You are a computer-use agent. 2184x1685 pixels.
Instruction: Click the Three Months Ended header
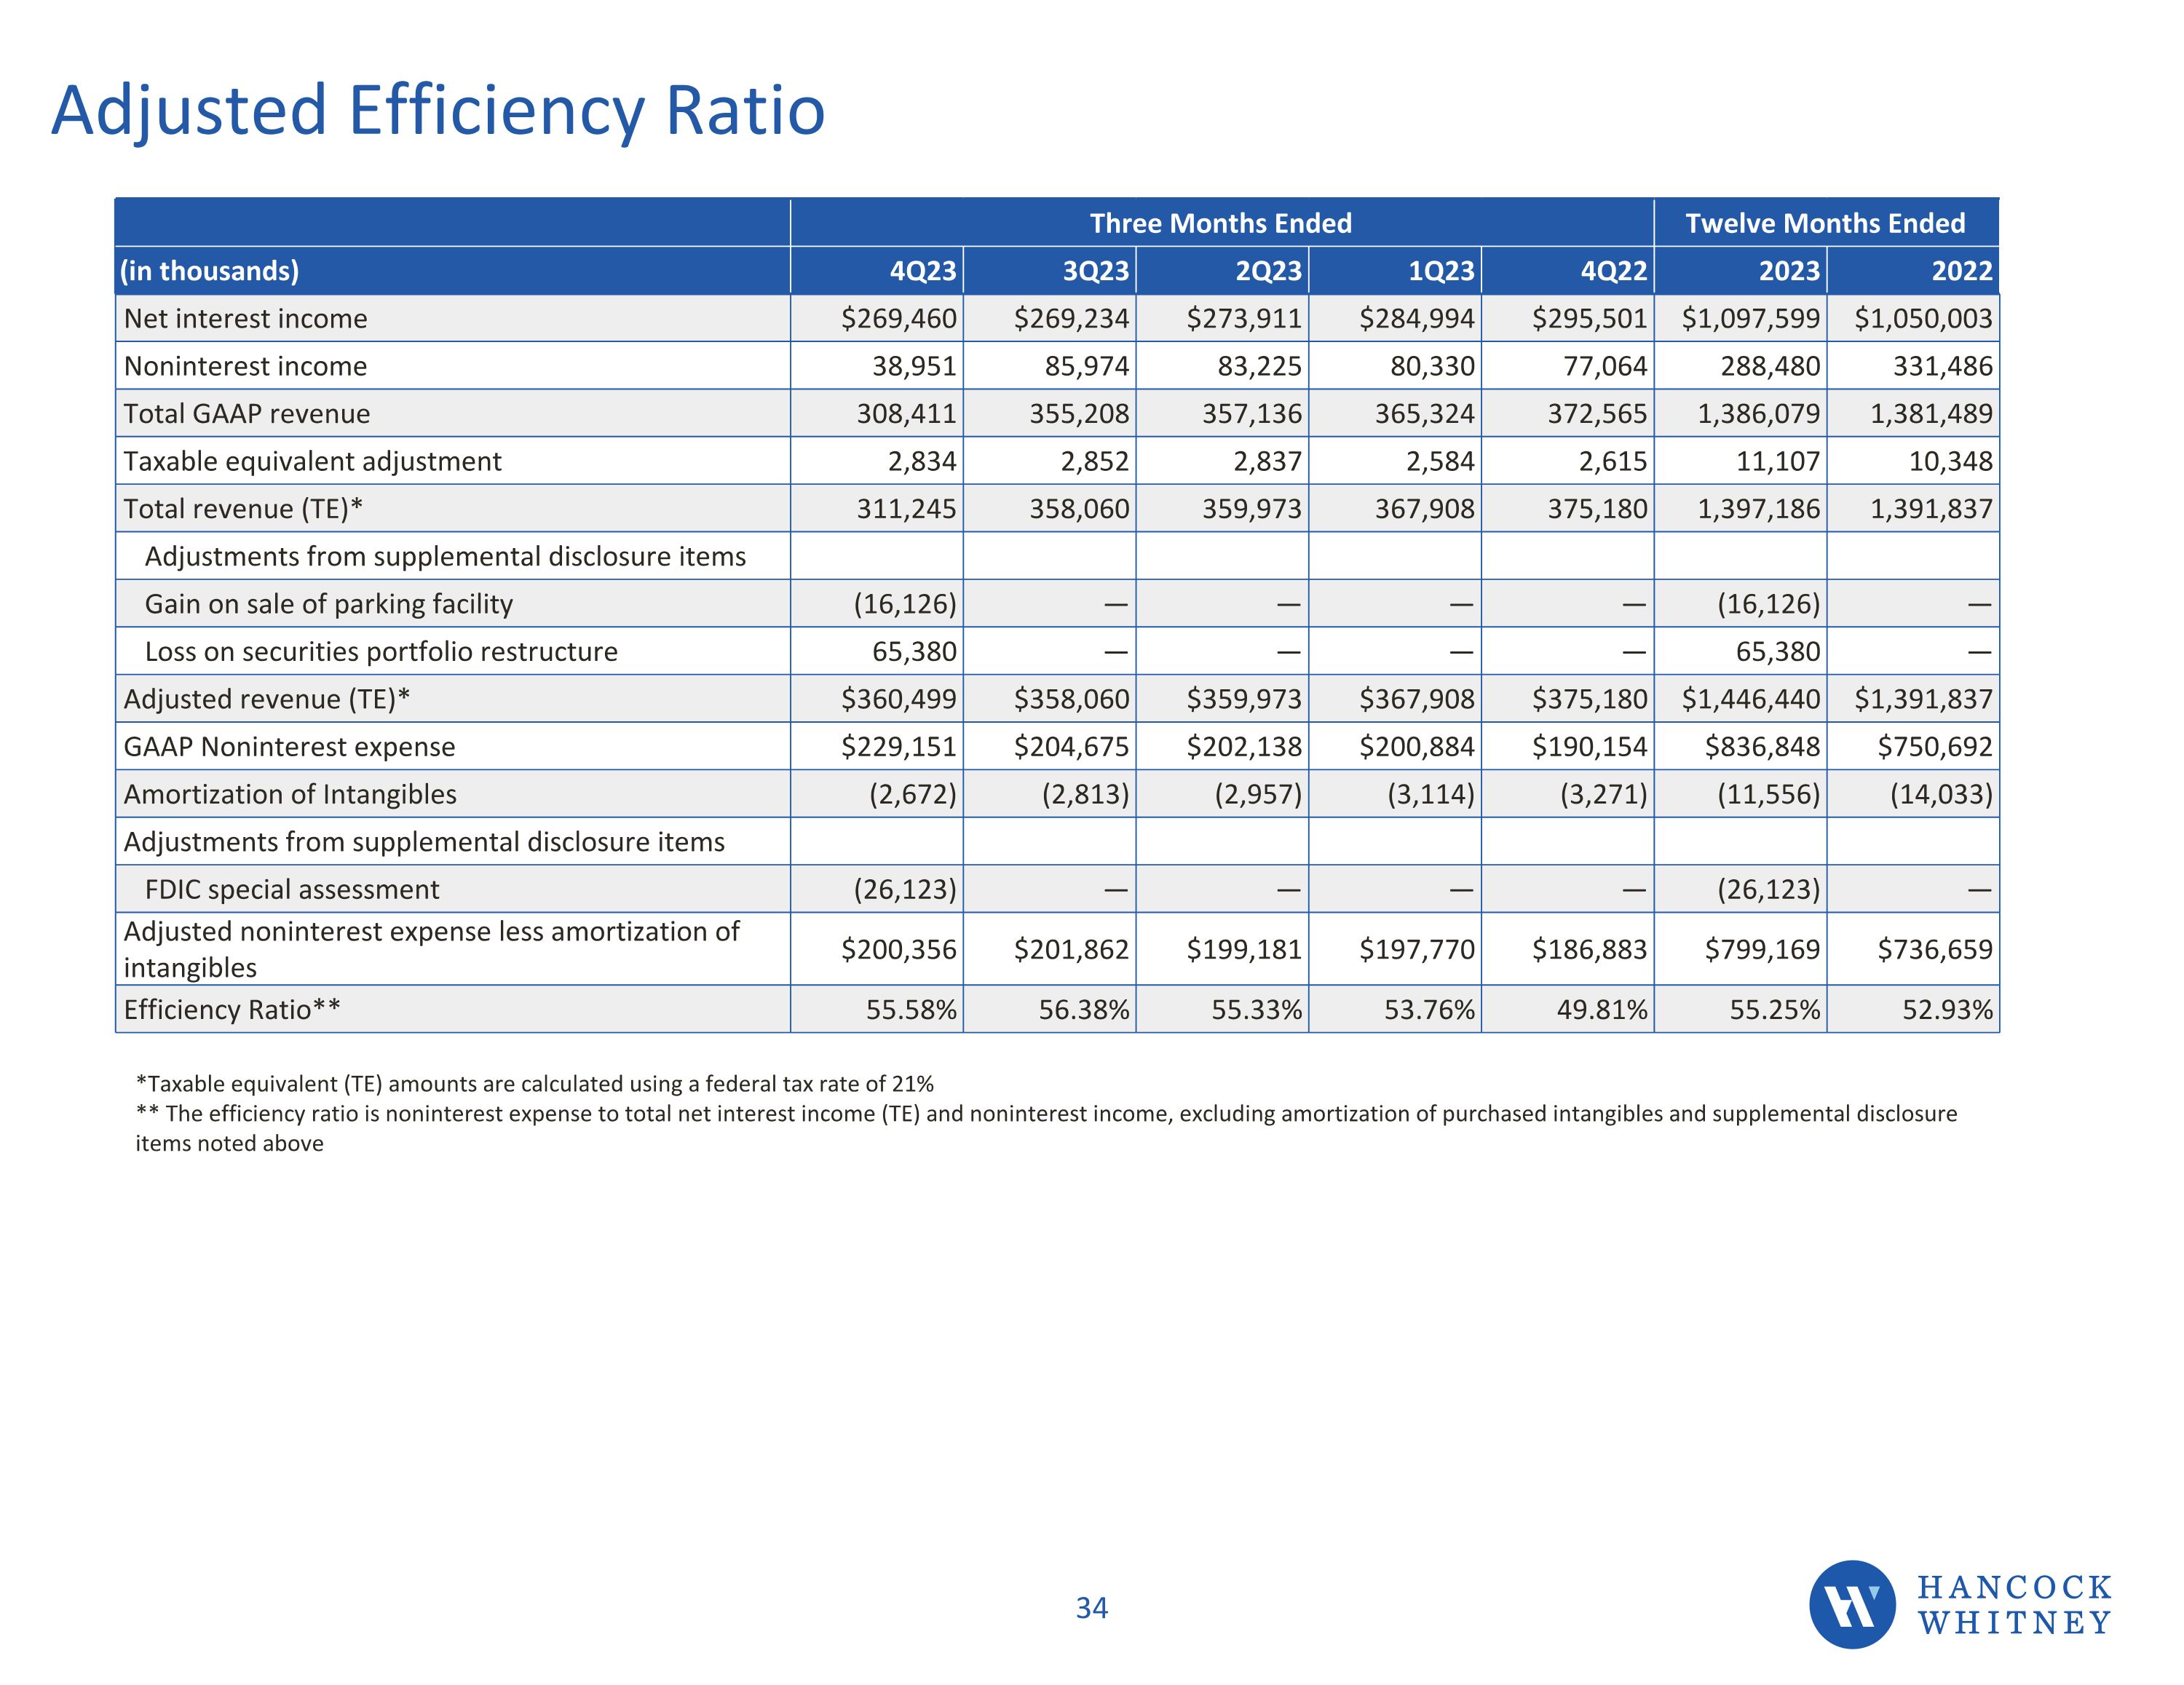click(1220, 223)
